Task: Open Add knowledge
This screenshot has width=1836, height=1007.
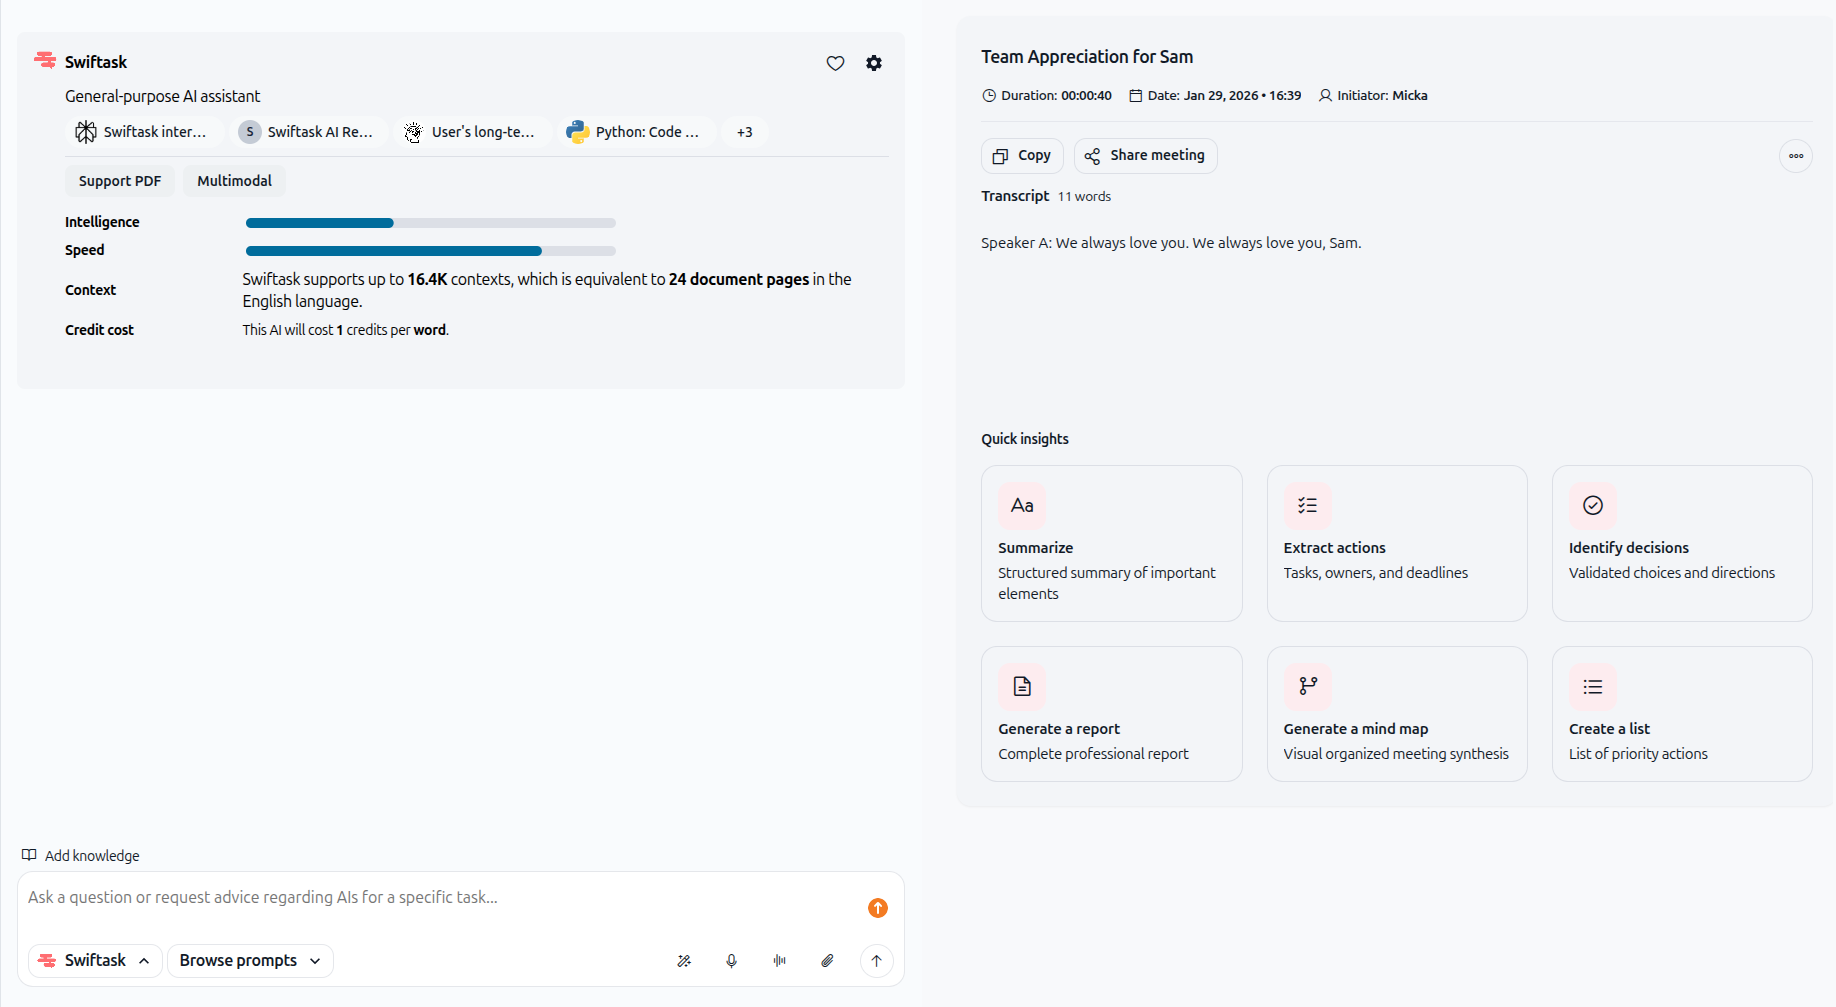Action: (81, 856)
